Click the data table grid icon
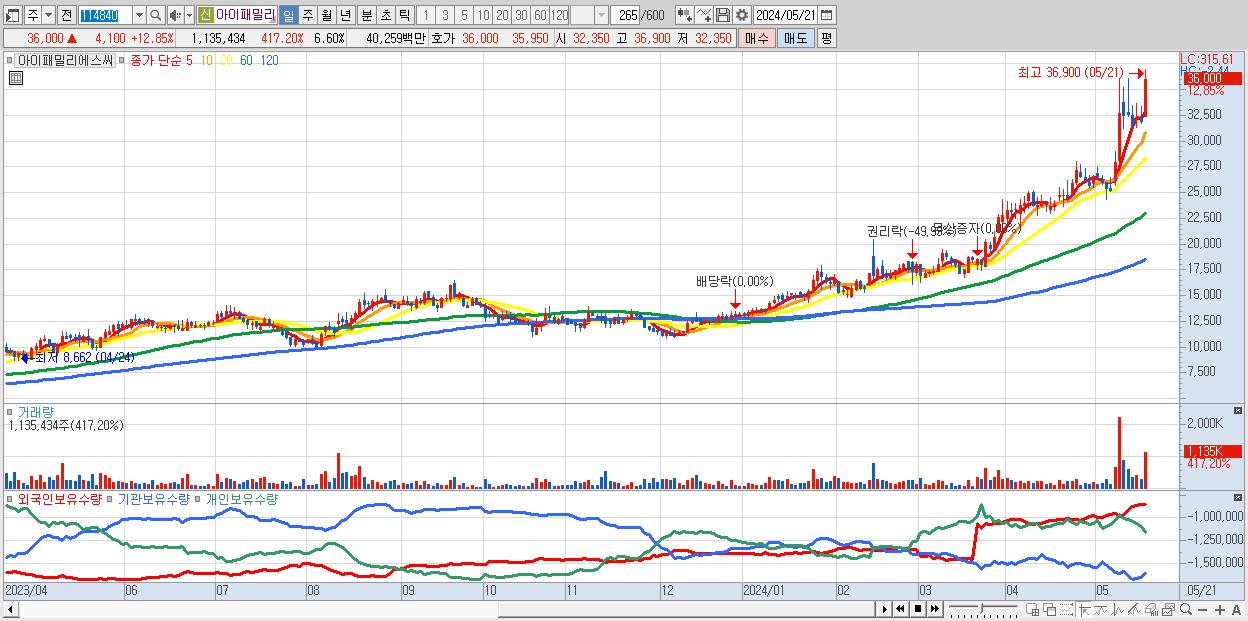Screen dimensions: 1248x621 (15, 76)
